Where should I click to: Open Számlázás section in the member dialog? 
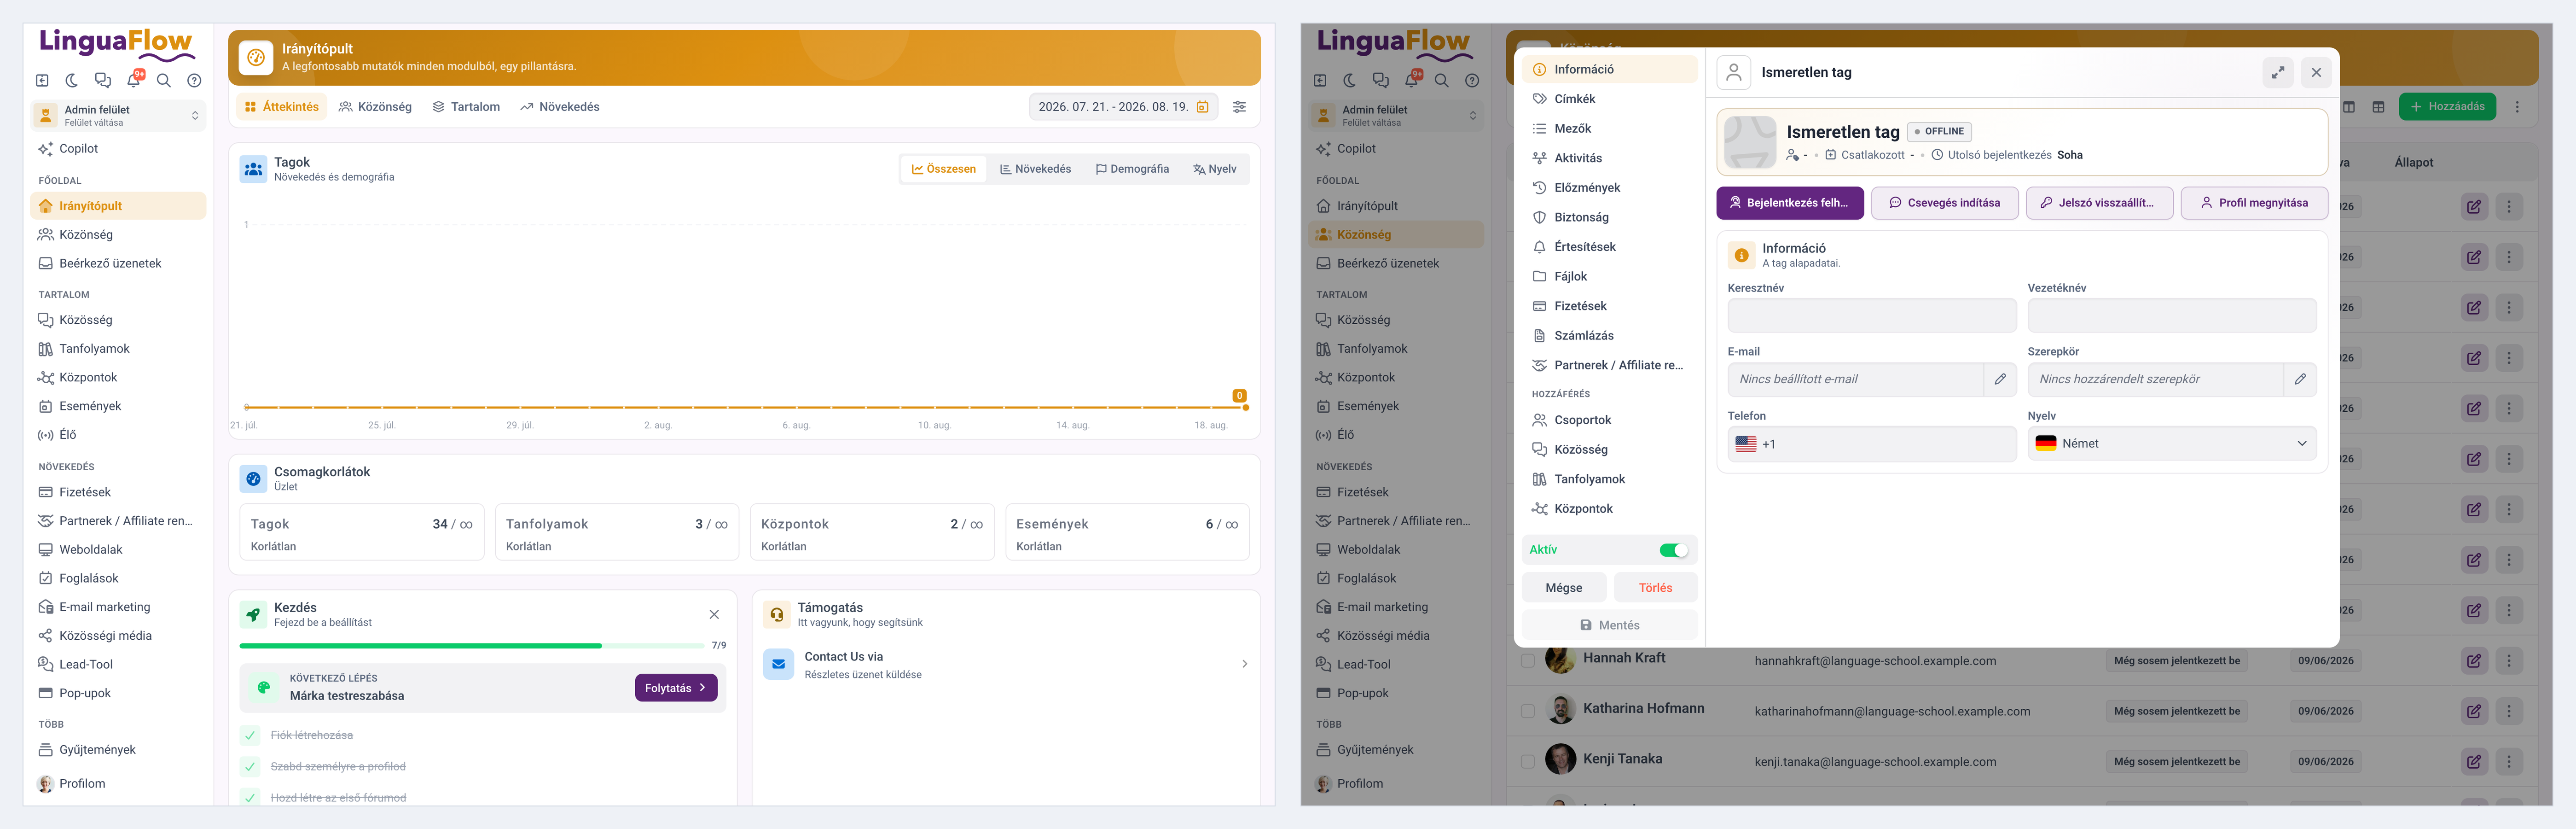click(x=1610, y=336)
